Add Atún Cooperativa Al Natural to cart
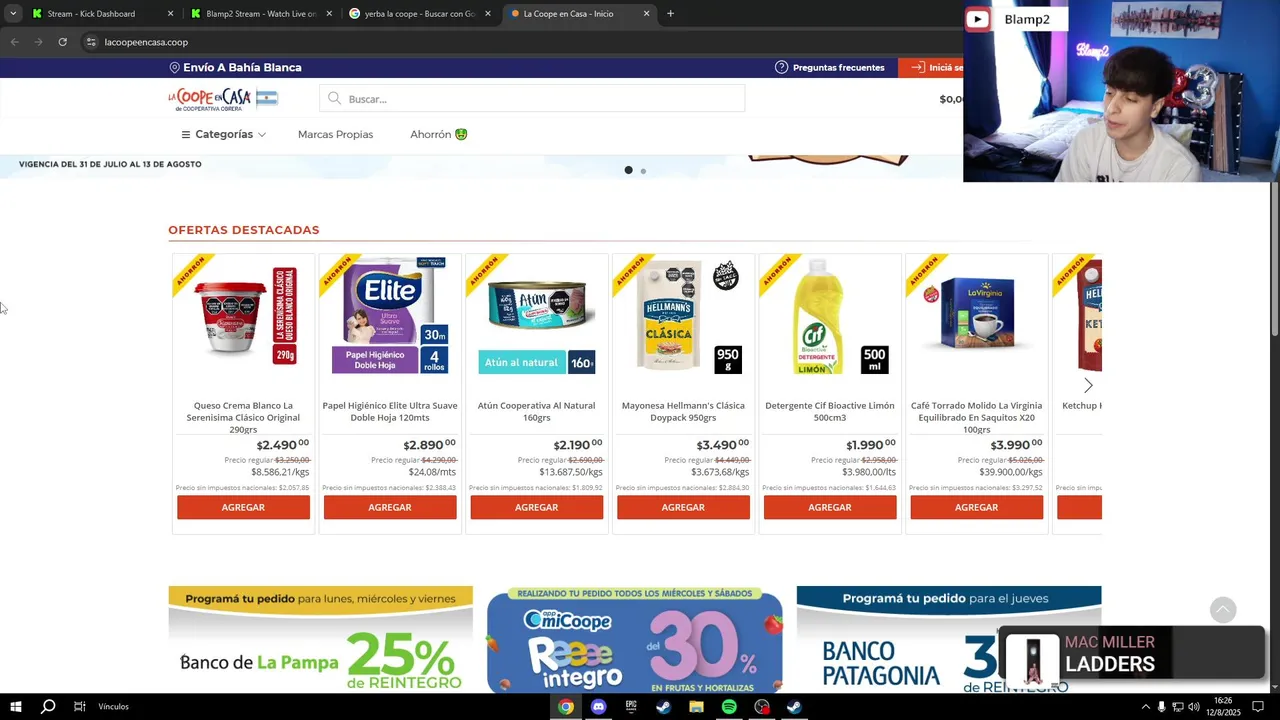Screen dimensions: 1280x720 [x=536, y=507]
